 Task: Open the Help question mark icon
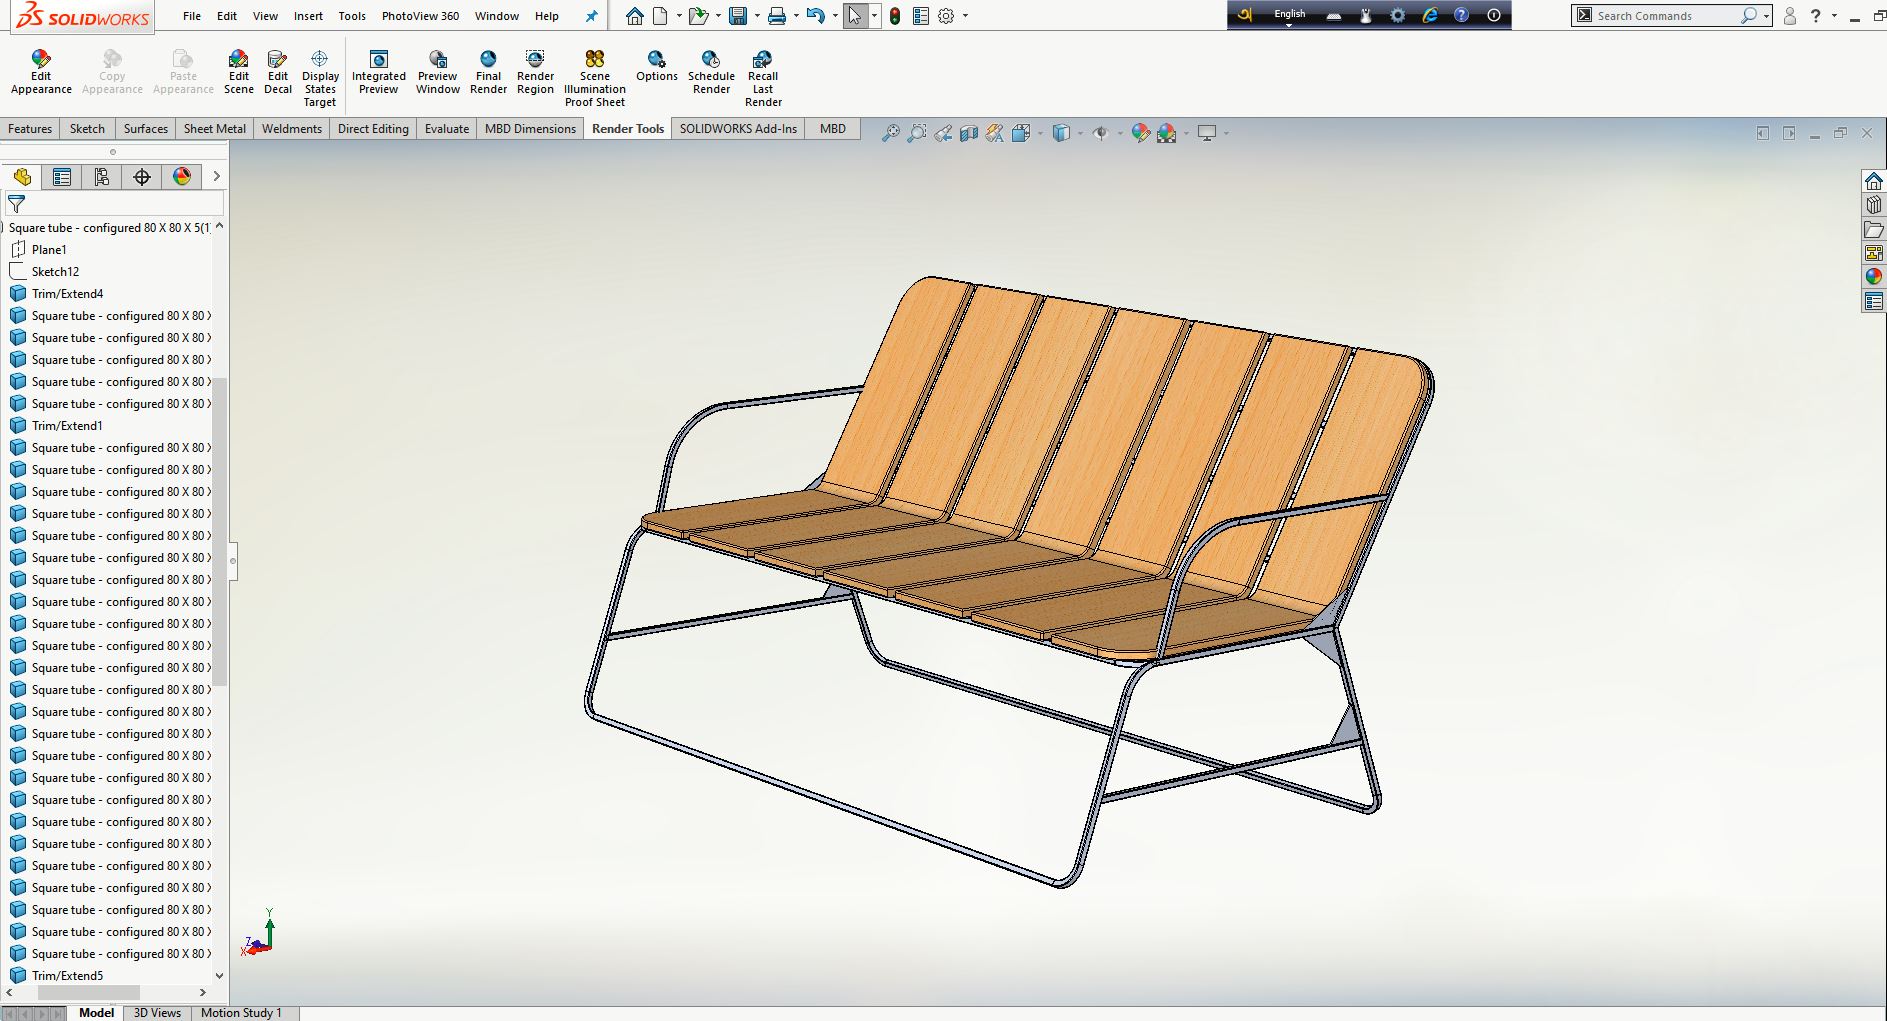pos(1816,16)
